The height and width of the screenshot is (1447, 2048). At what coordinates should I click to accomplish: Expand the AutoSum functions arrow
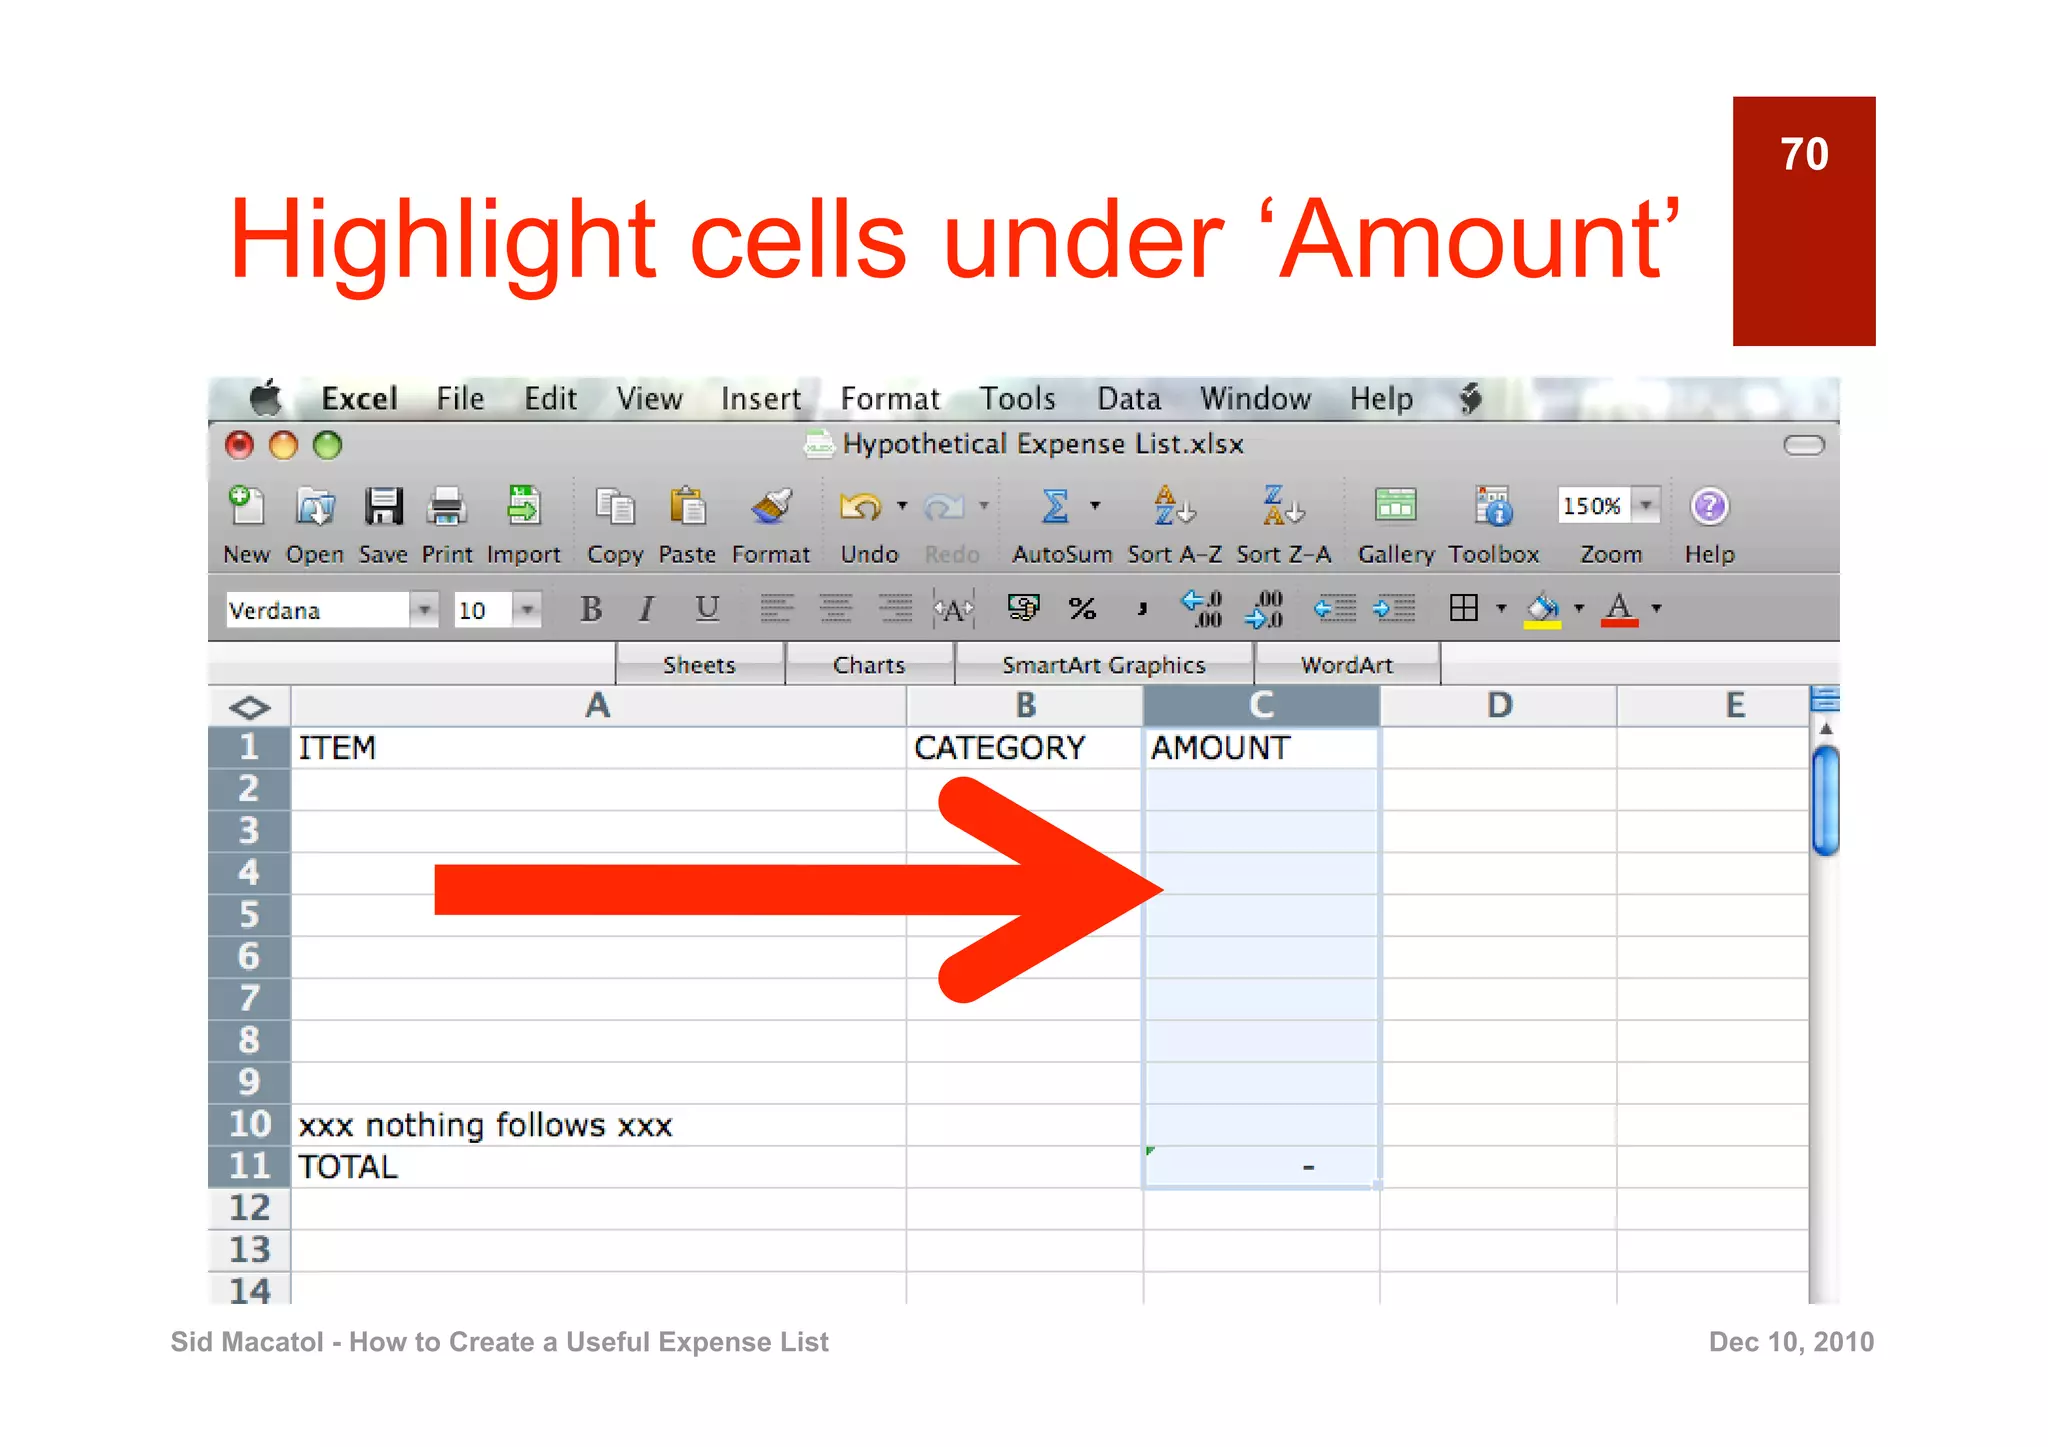click(1095, 506)
